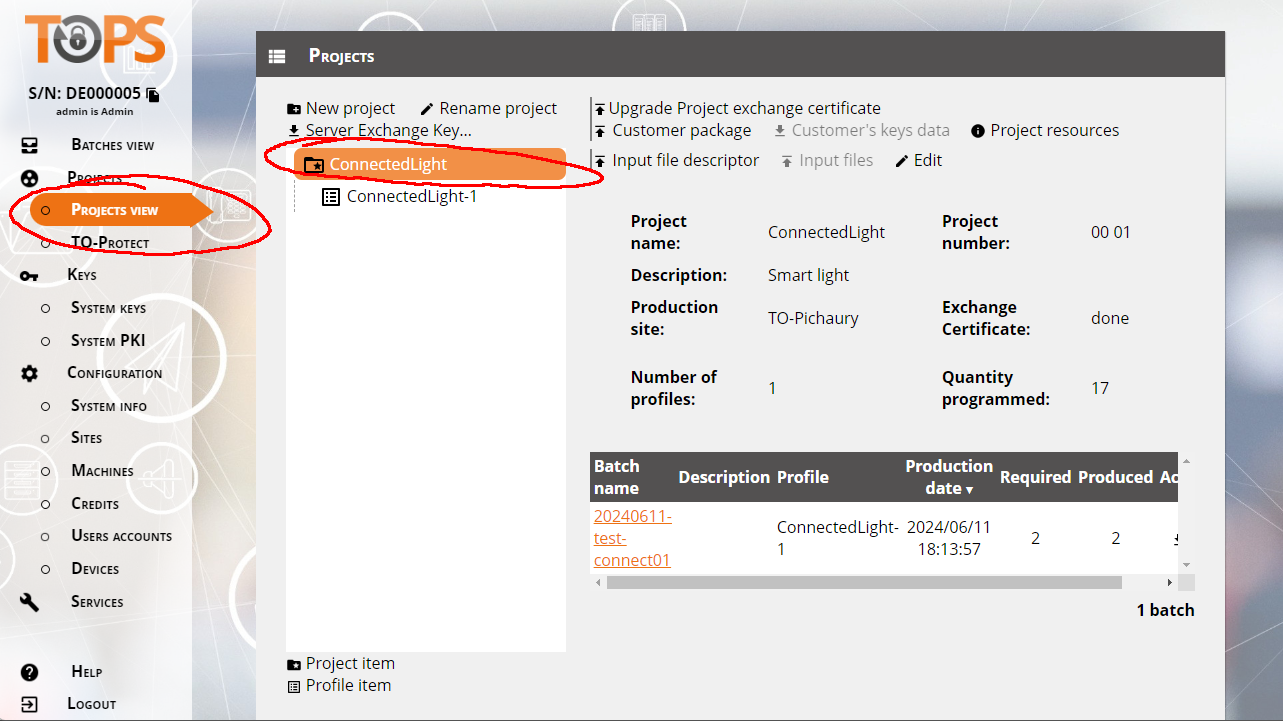Click the Batches view inbox icon
Image resolution: width=1283 pixels, height=721 pixels.
click(30, 145)
